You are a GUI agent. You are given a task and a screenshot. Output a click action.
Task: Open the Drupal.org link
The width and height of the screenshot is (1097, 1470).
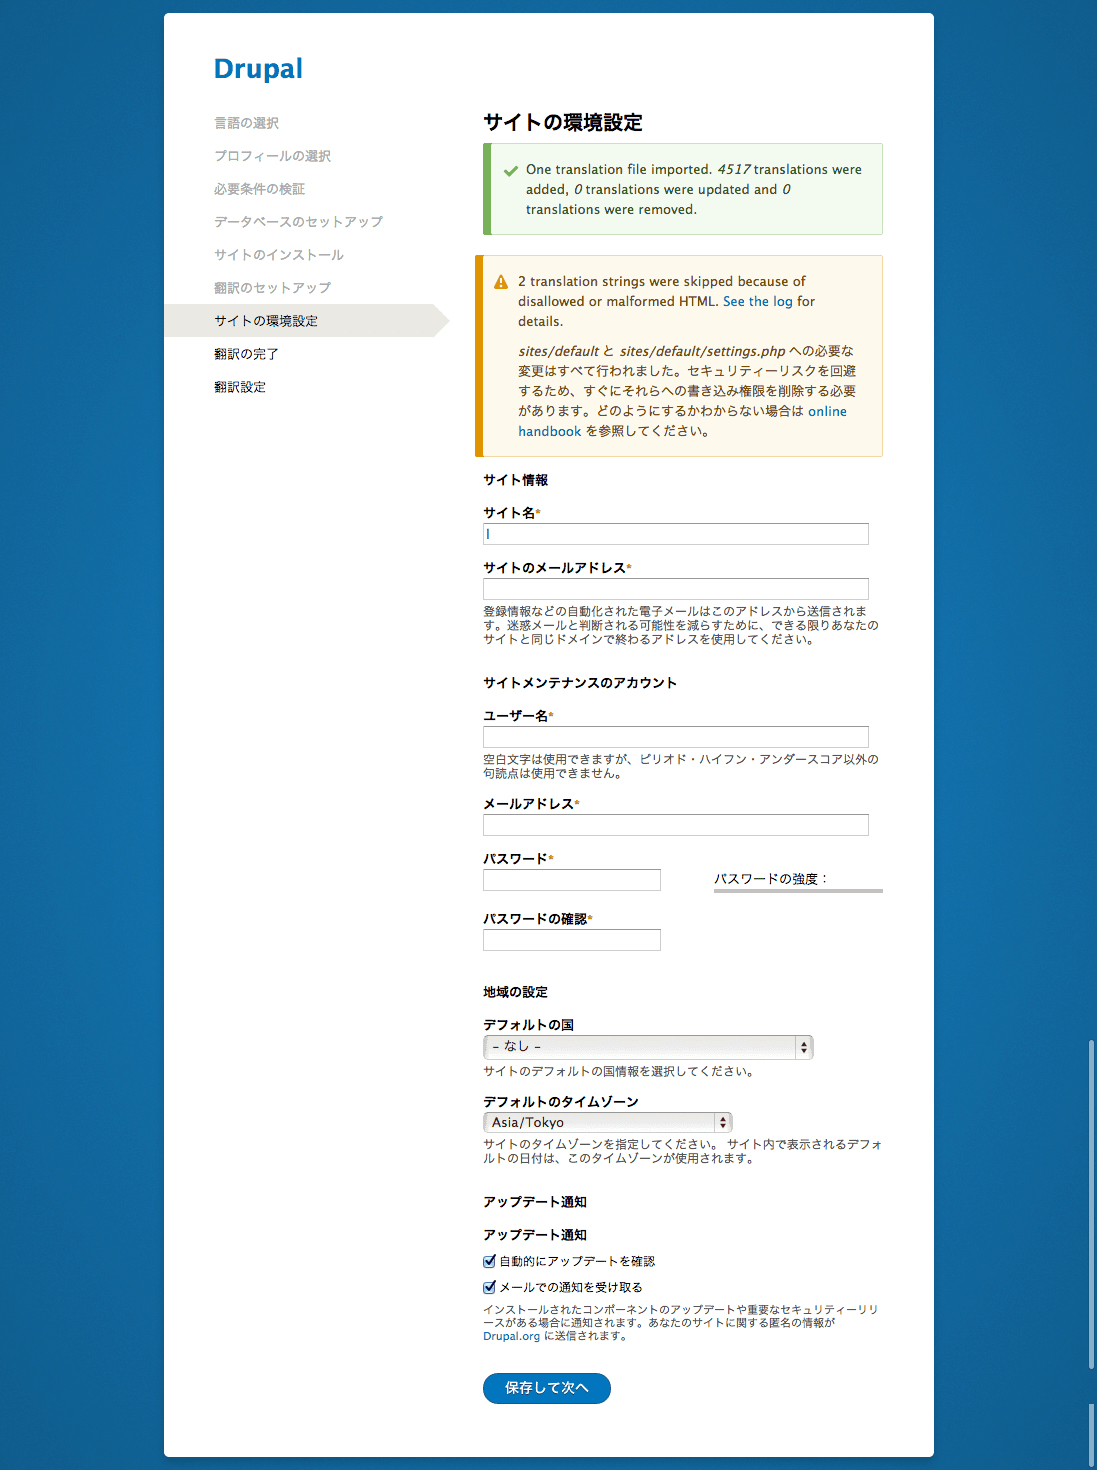(511, 1336)
